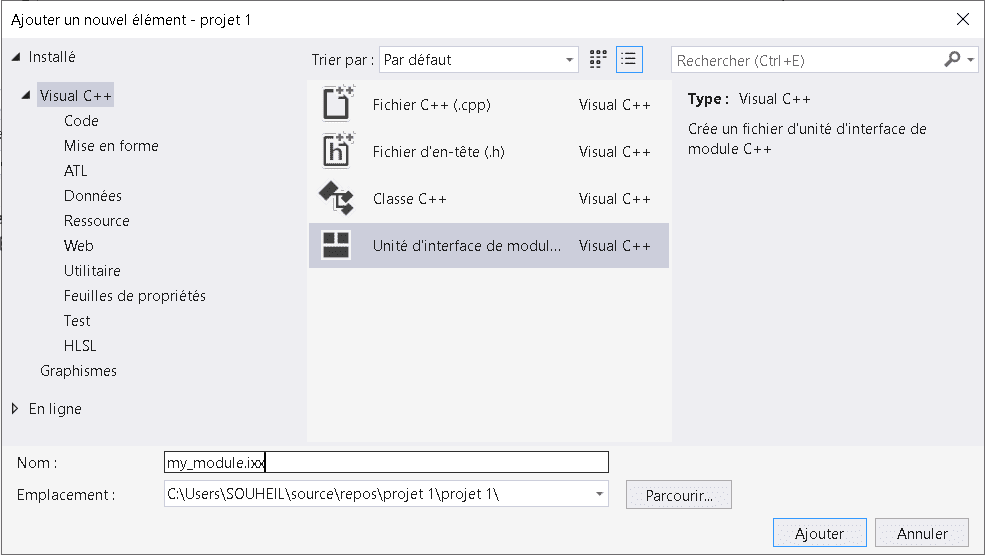Select the Code category
Screen dimensions: 985x555
pyautogui.click(x=81, y=121)
